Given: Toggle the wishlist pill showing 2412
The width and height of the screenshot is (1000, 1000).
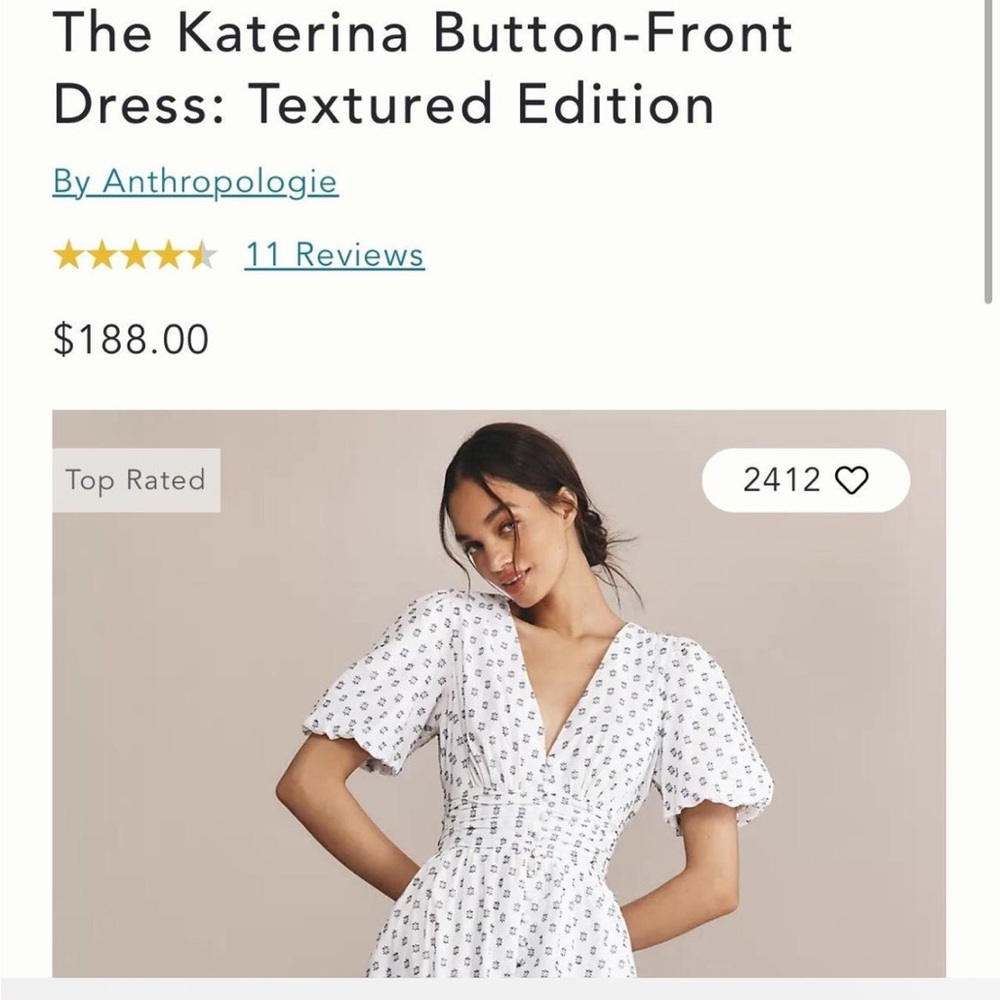Looking at the screenshot, I should tap(805, 480).
